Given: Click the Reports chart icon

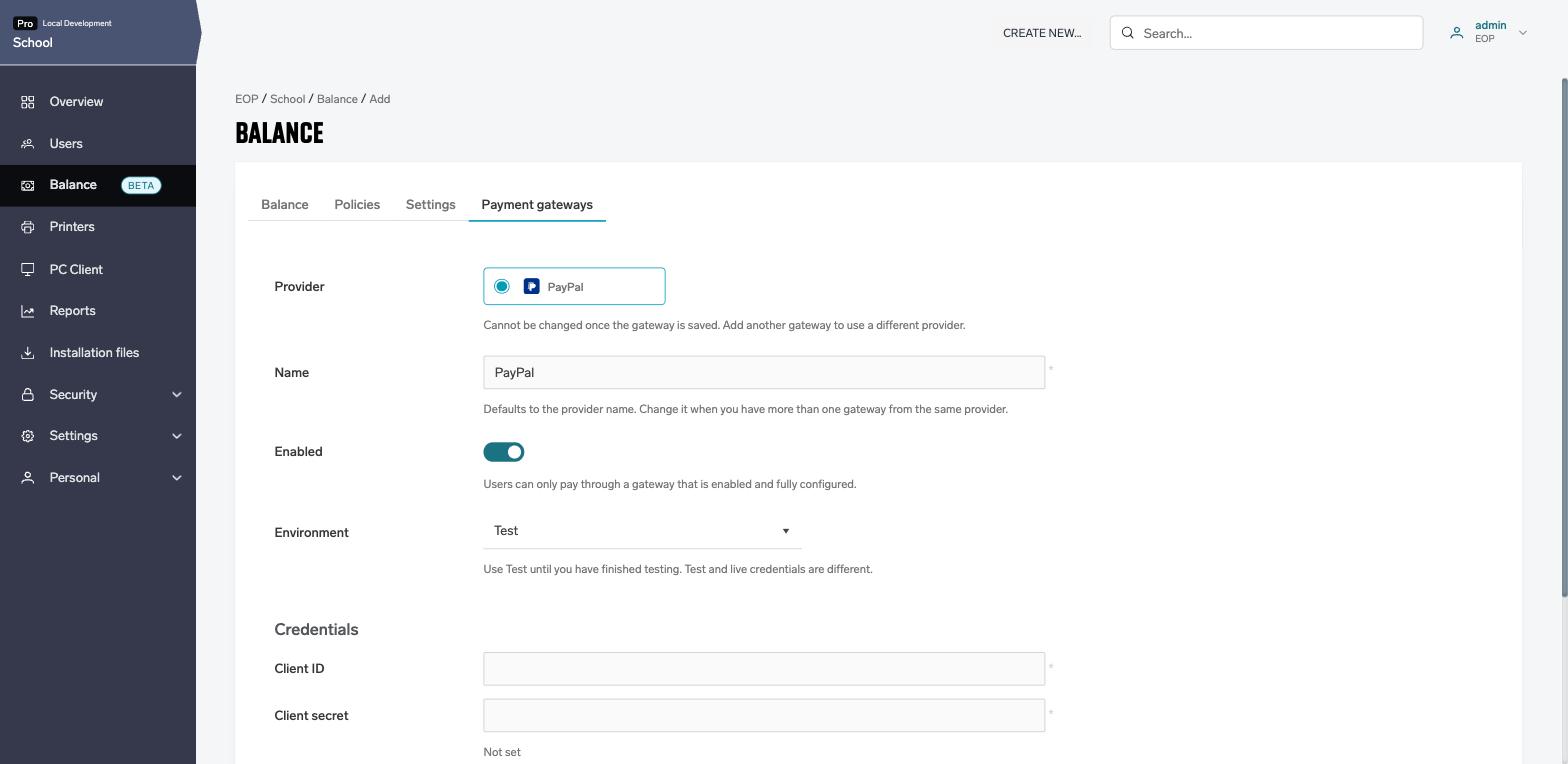Looking at the screenshot, I should 28,311.
